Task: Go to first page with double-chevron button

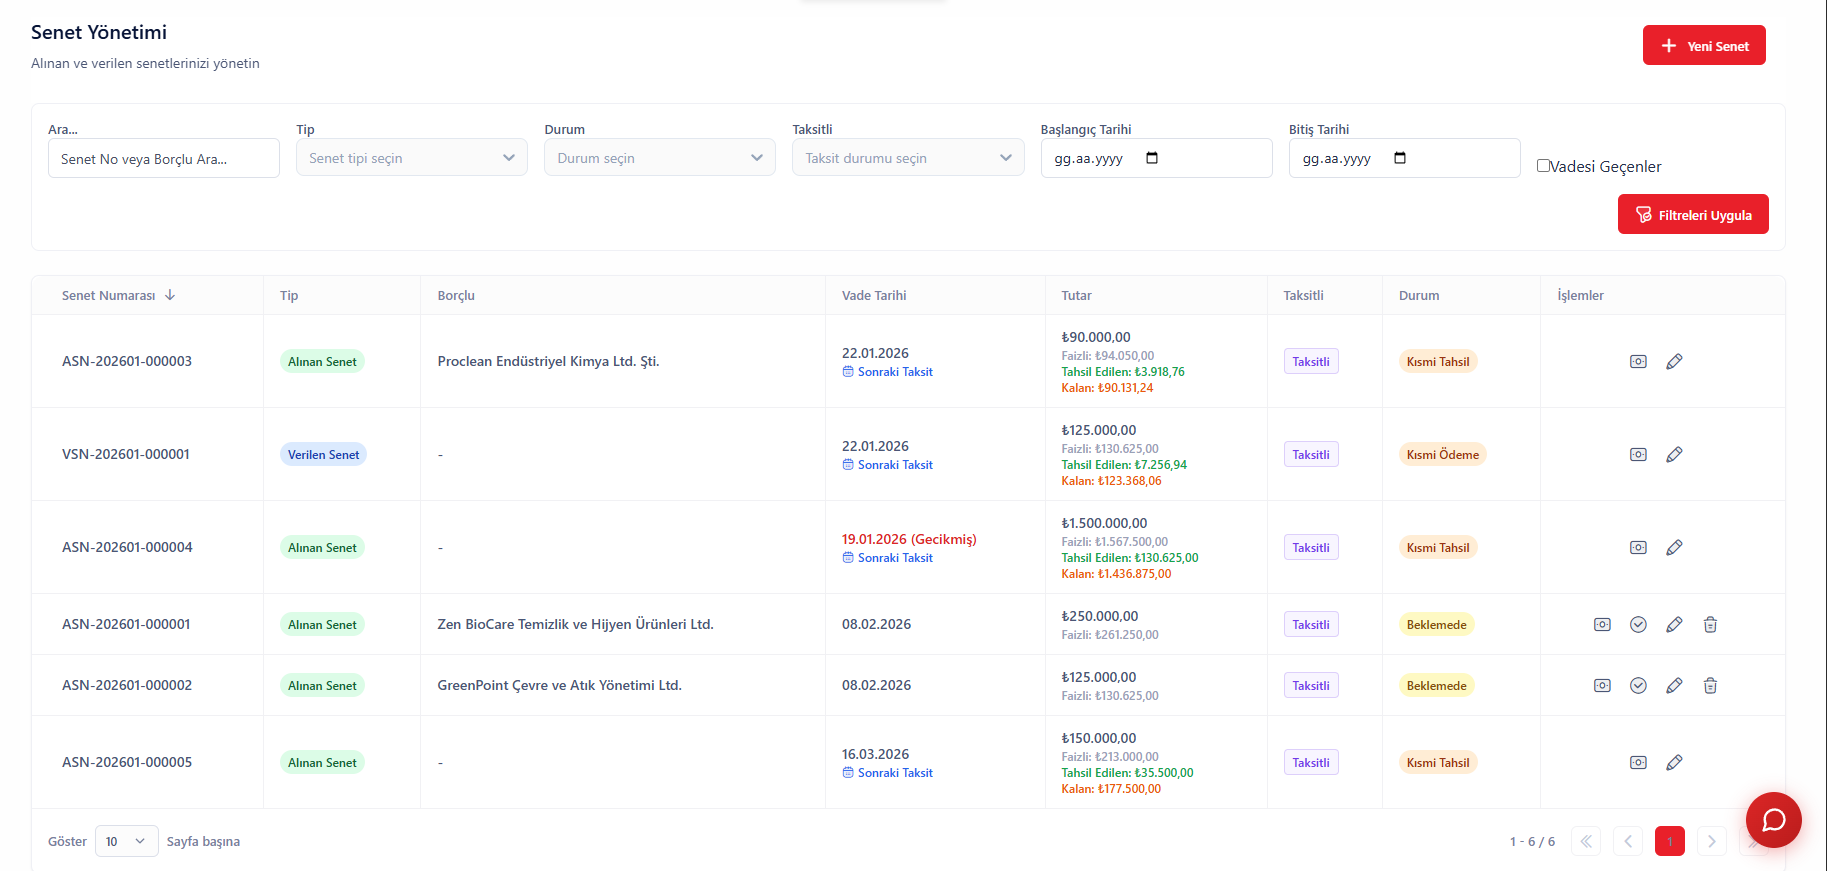Action: [x=1586, y=841]
